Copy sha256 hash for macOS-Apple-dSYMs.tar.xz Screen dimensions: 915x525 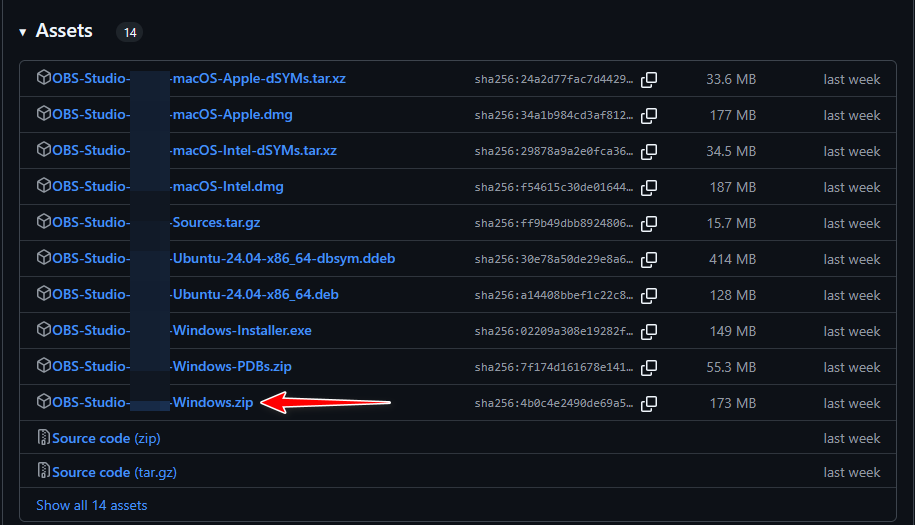[649, 80]
